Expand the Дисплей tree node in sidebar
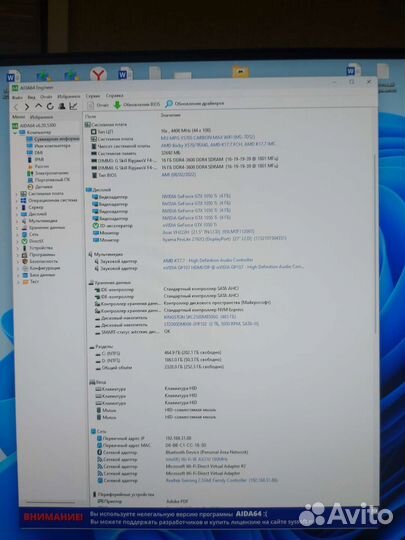The width and height of the screenshot is (405, 540). 17,214
